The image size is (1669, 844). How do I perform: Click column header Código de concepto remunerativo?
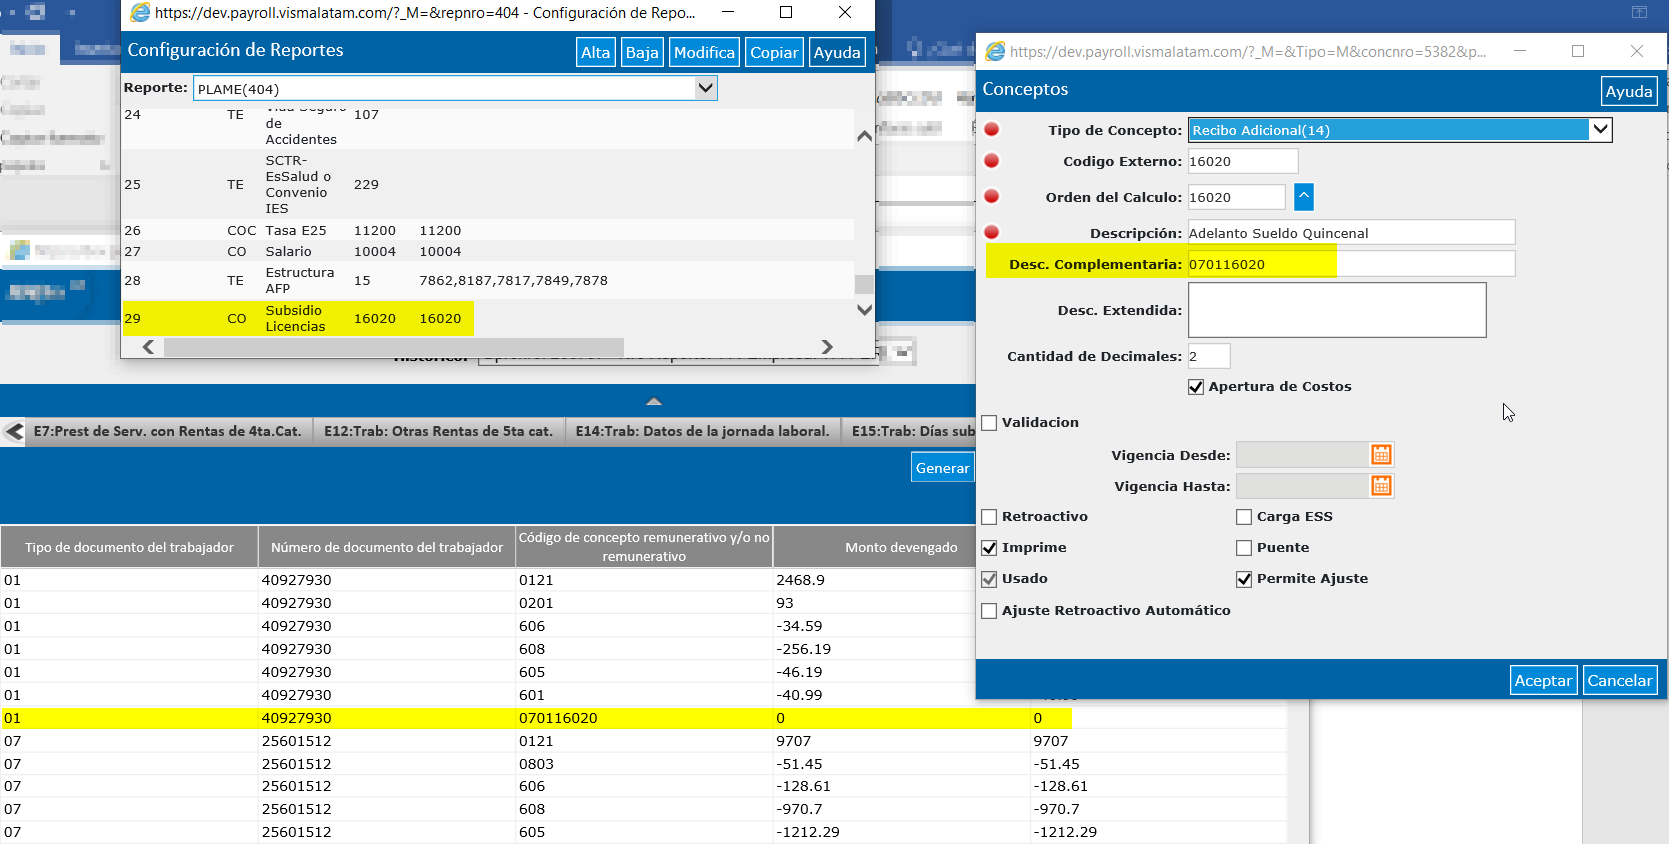coord(644,547)
